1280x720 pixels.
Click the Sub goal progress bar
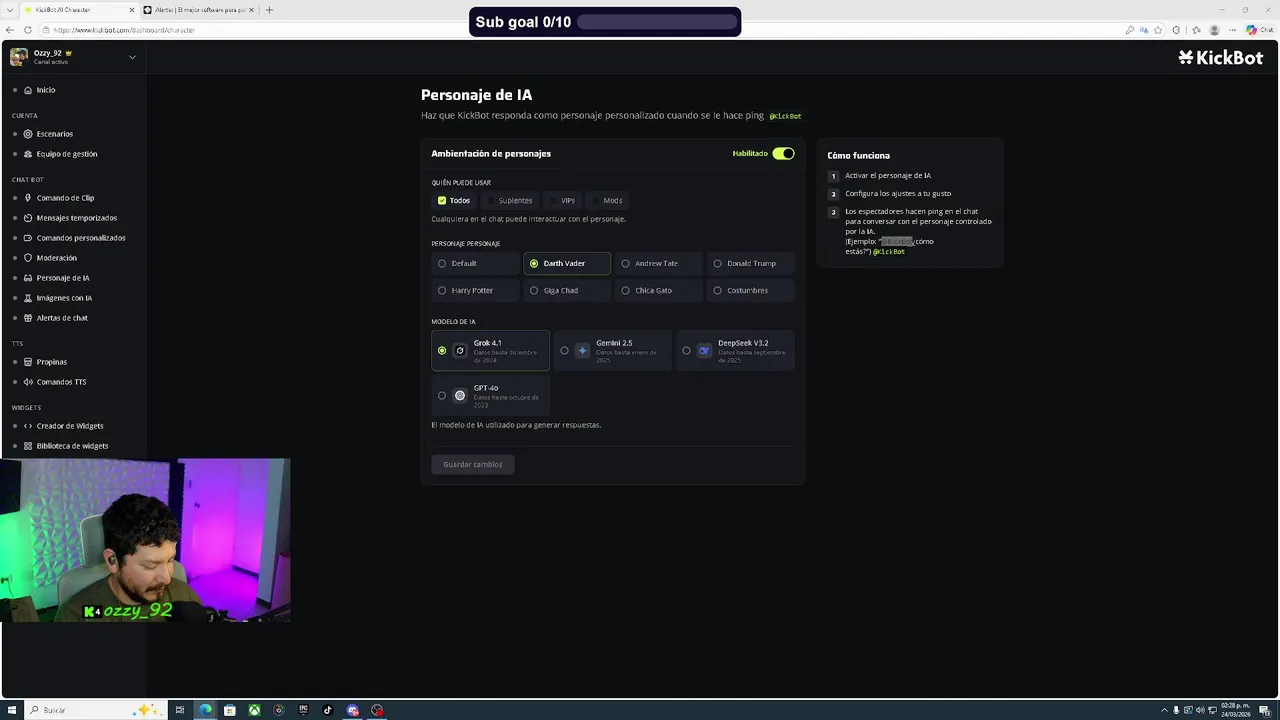pyautogui.click(x=656, y=22)
